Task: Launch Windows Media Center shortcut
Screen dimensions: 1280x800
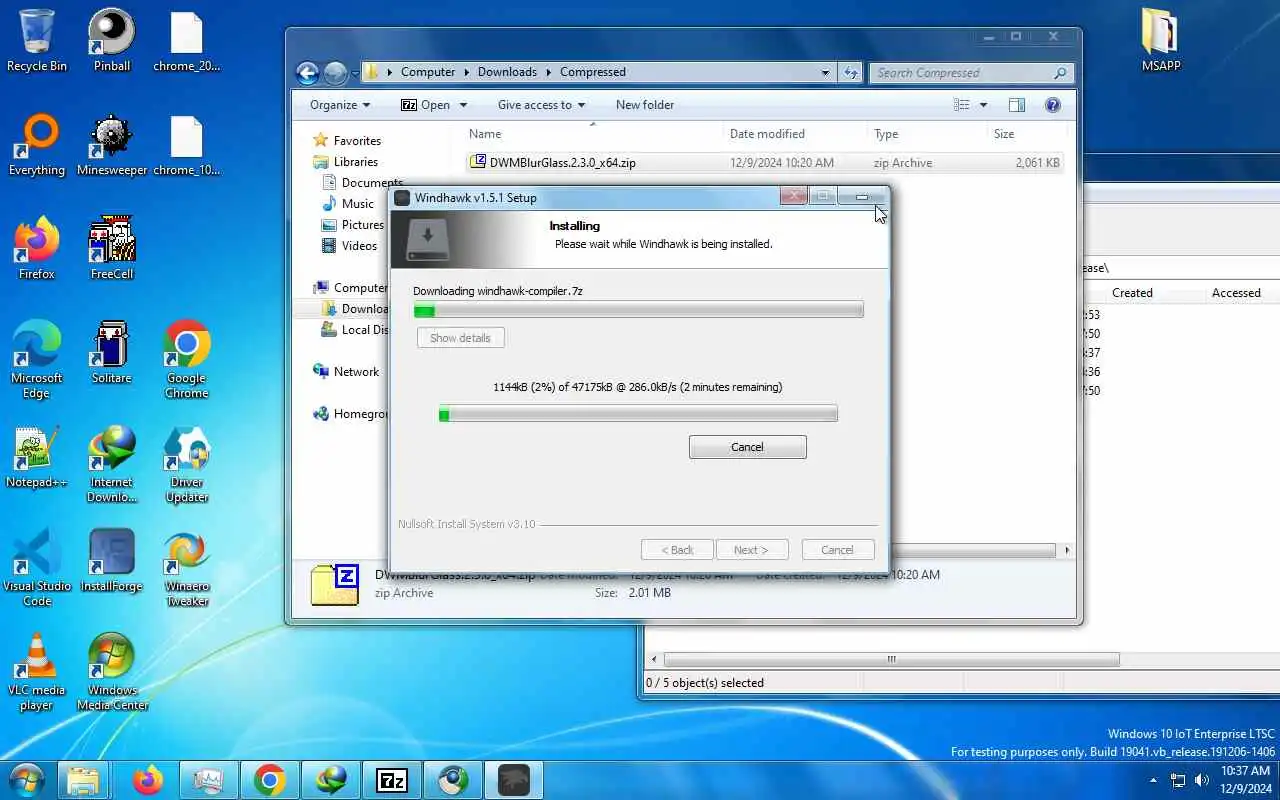Action: pos(112,671)
